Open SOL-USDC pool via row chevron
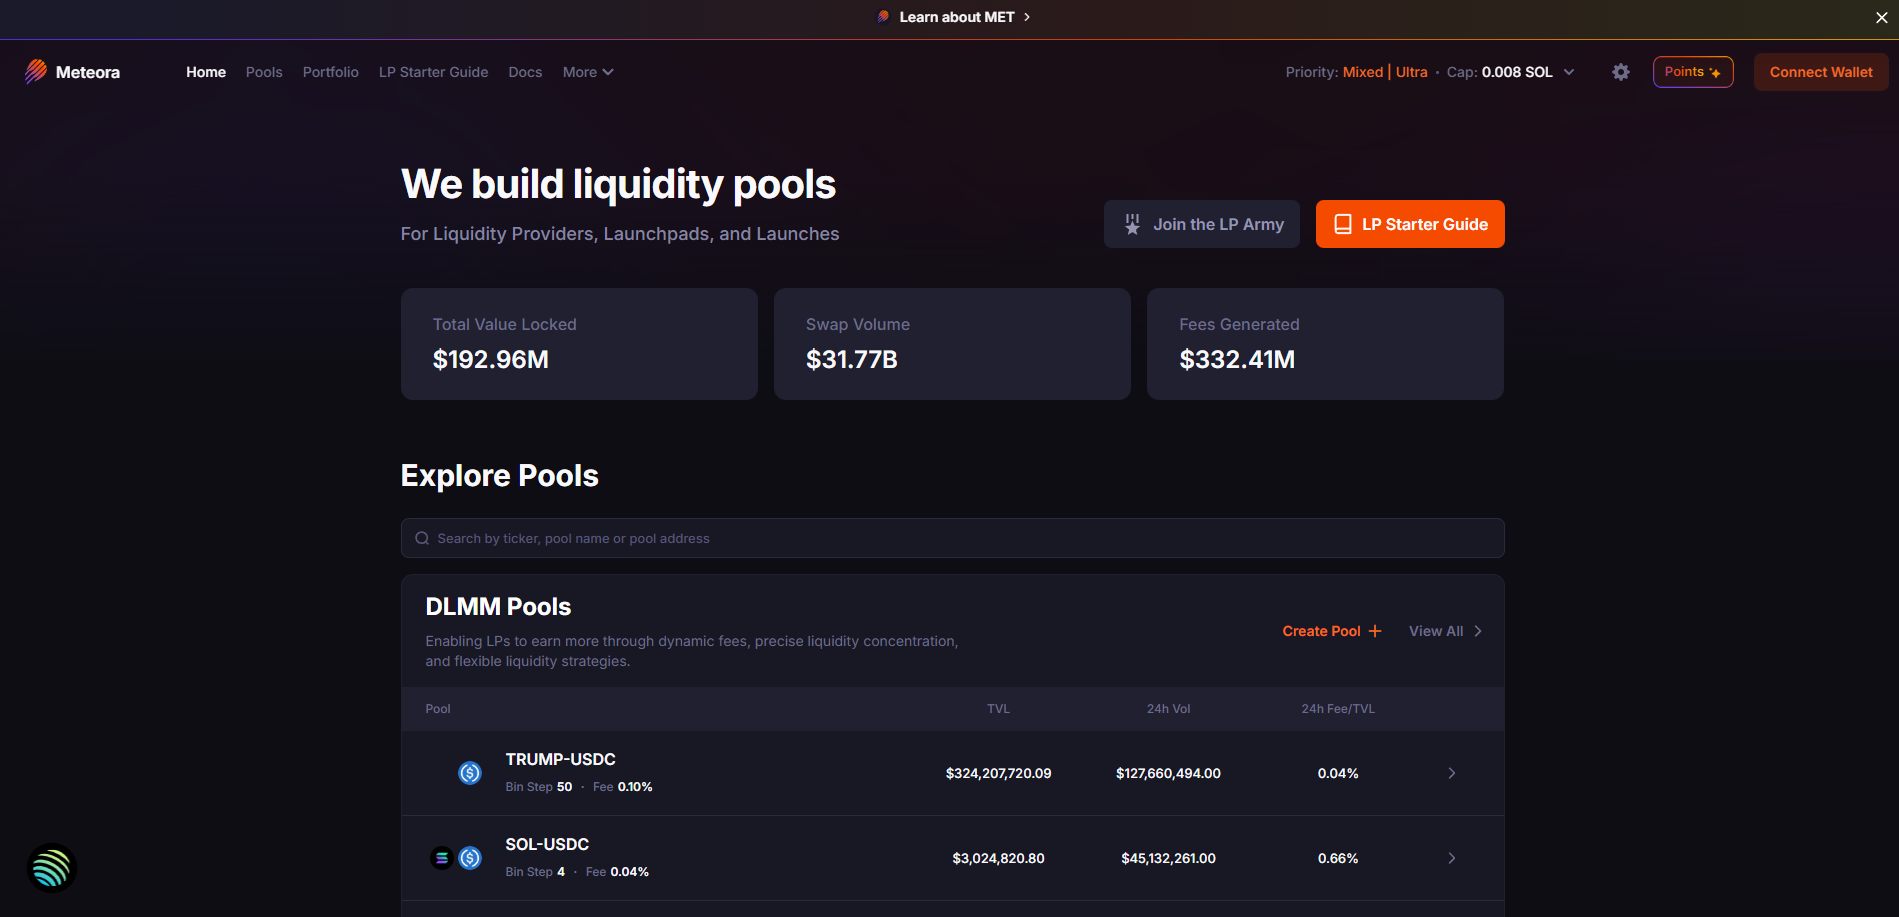Viewport: 1899px width, 917px height. click(x=1452, y=858)
